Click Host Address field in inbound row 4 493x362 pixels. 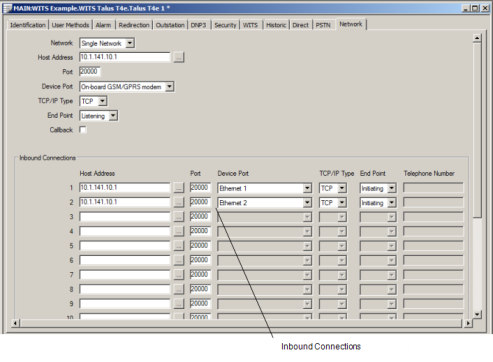tap(125, 231)
